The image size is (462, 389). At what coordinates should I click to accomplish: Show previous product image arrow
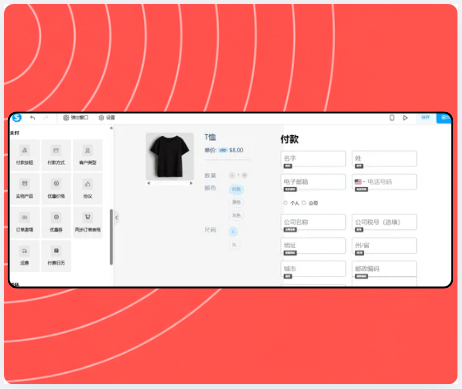pyautogui.click(x=149, y=183)
